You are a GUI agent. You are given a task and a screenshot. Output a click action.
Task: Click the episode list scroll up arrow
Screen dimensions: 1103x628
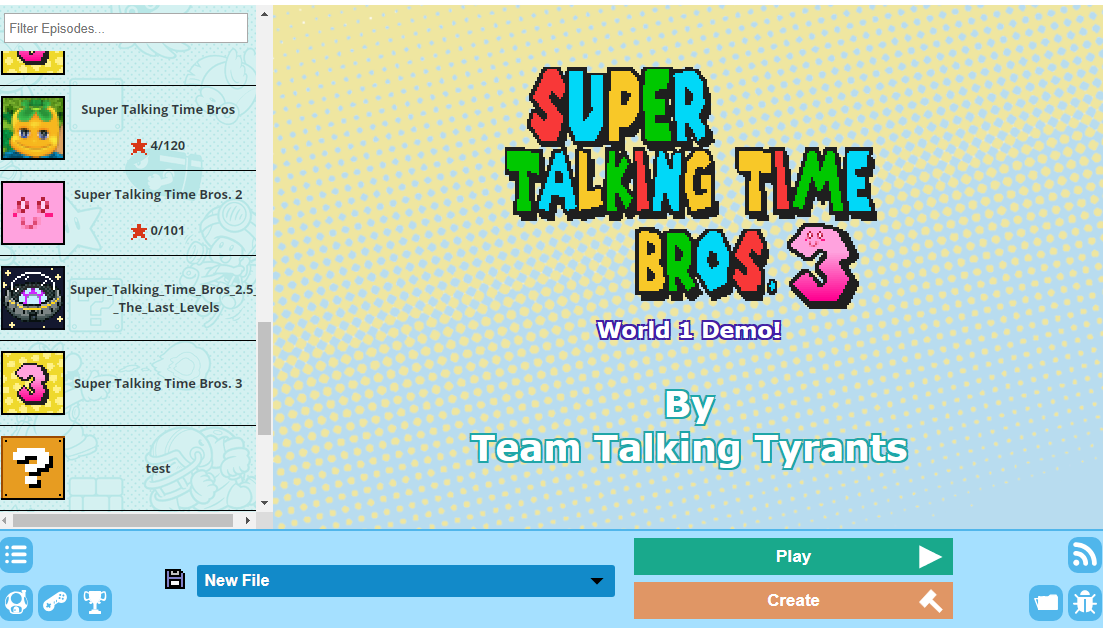pos(264,13)
